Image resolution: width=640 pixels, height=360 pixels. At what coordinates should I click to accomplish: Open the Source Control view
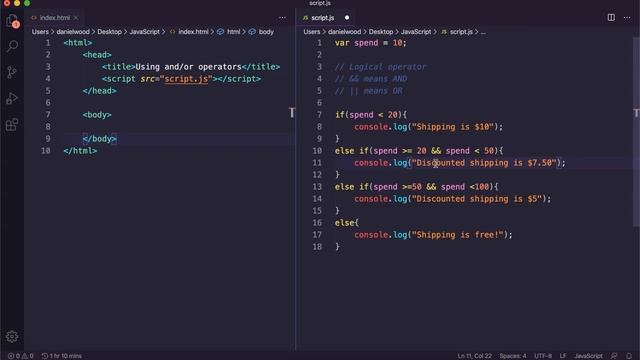pos(12,72)
